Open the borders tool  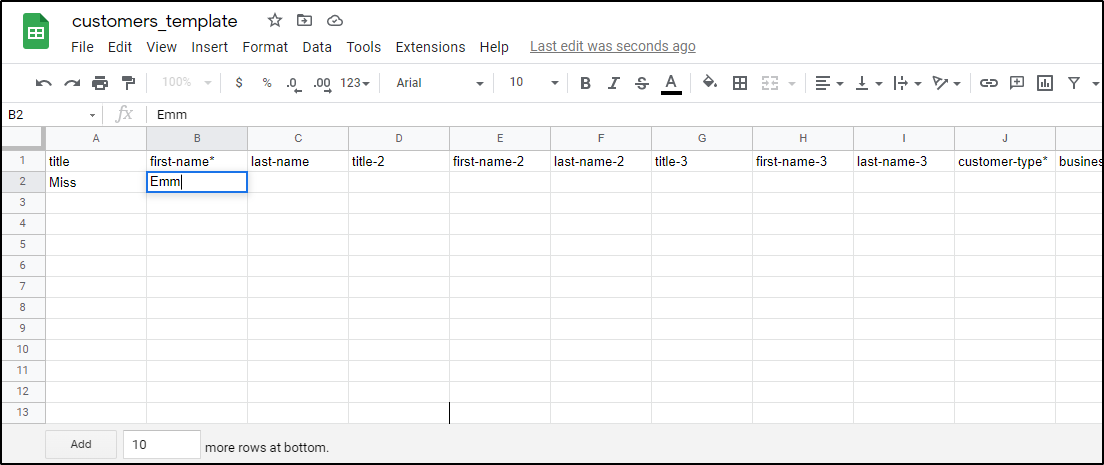coord(739,83)
